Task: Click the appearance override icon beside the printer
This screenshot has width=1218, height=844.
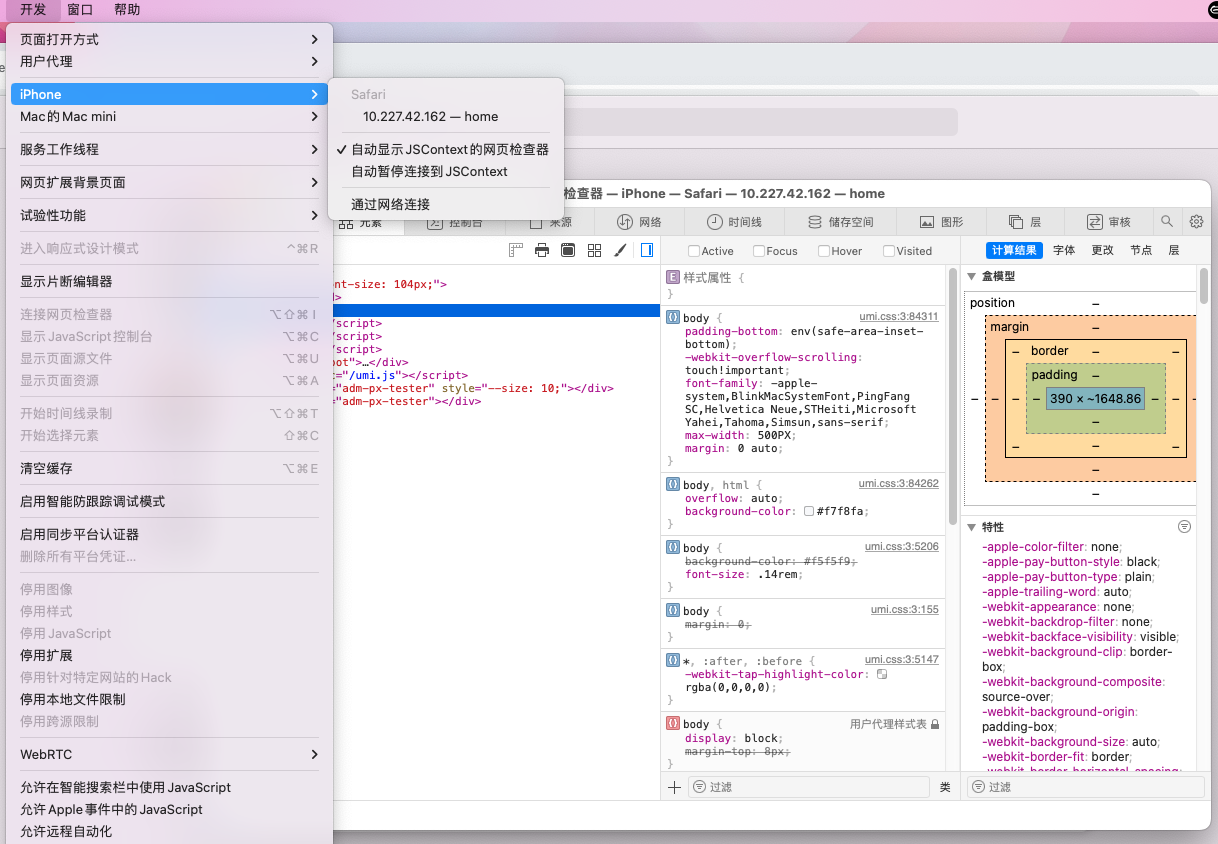Action: [568, 250]
